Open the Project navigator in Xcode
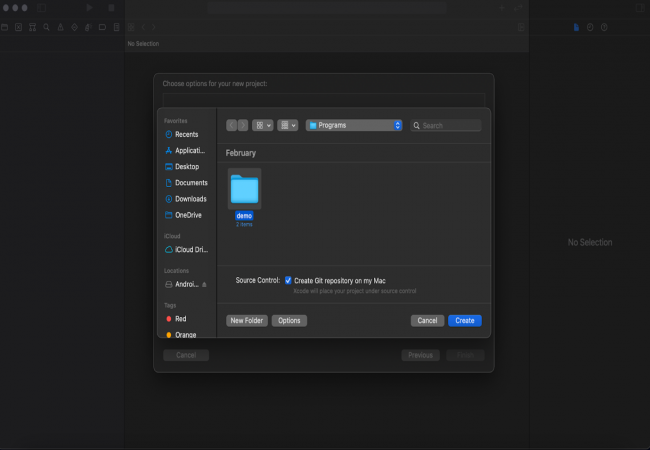The height and width of the screenshot is (450, 650). tap(5, 27)
